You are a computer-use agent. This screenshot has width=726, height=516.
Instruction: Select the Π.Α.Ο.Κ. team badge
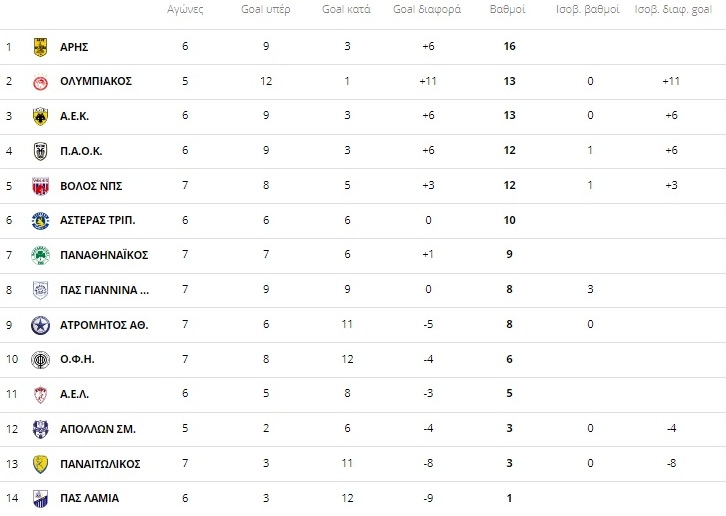pyautogui.click(x=40, y=151)
